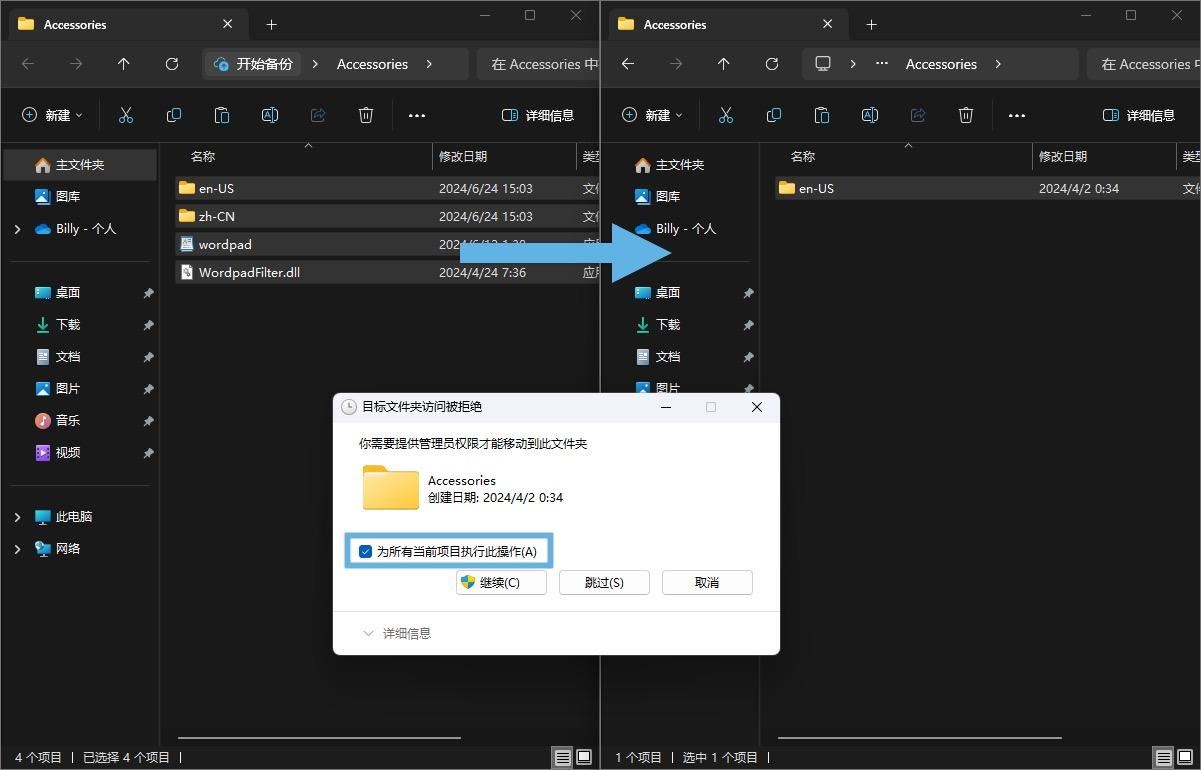1201x770 pixels.
Task: Select 下载 in the left sidebar
Action: (x=68, y=325)
